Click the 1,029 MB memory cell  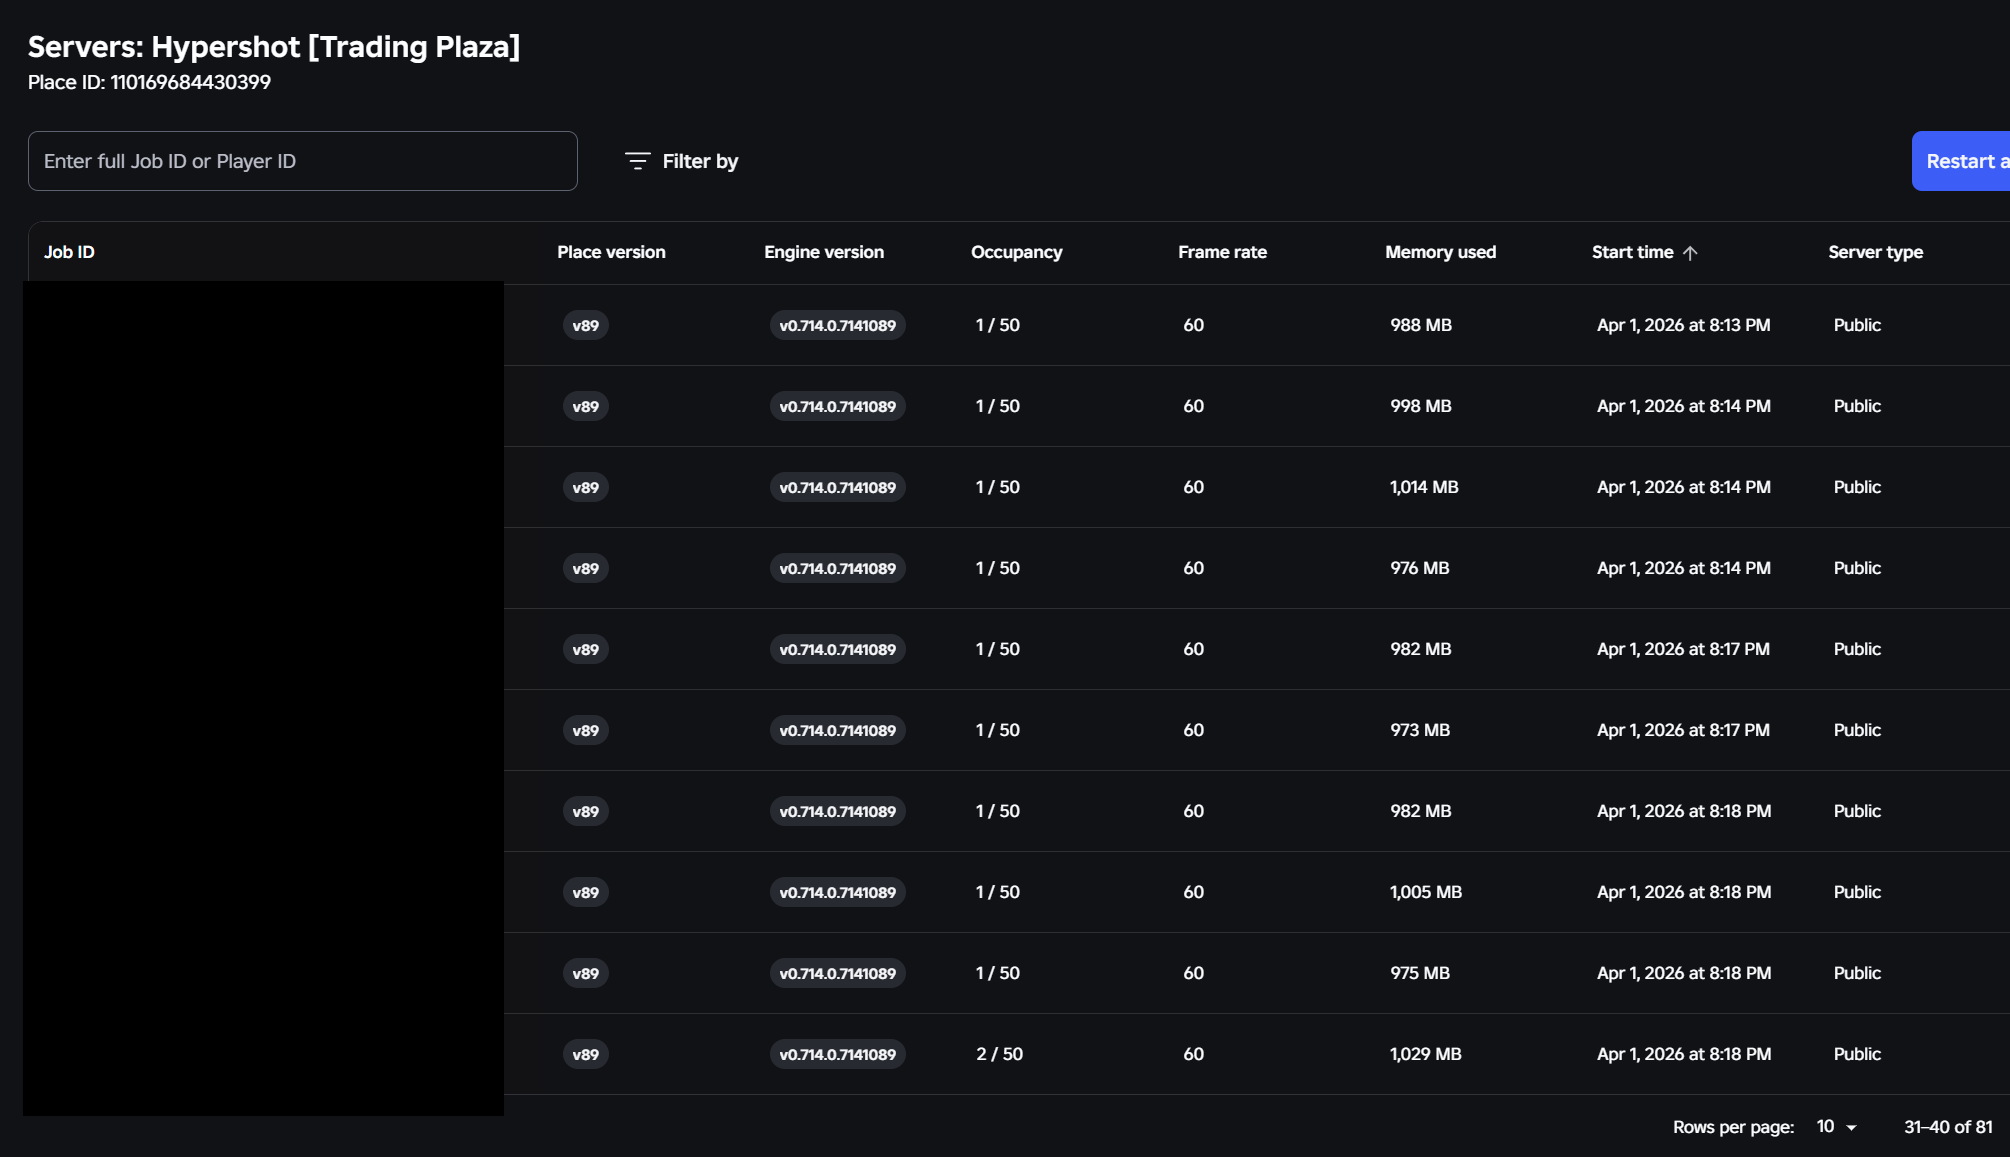pos(1426,1054)
